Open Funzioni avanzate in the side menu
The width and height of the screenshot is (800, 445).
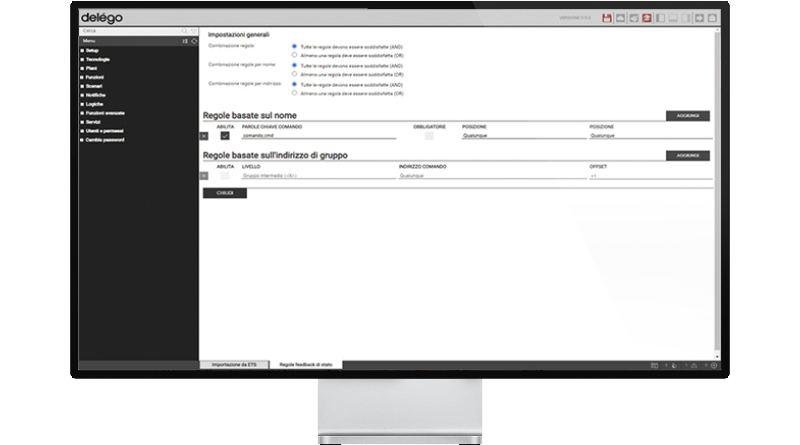(x=105, y=113)
